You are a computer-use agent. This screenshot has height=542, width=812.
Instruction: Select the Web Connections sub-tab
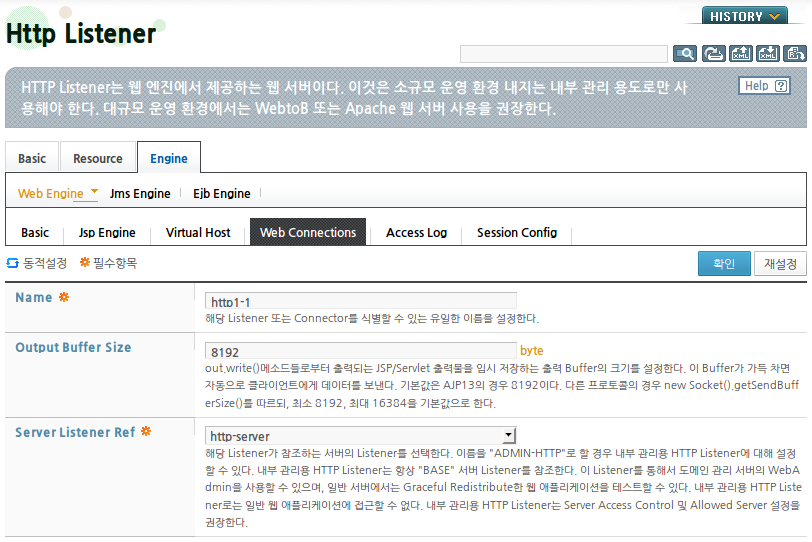[308, 232]
